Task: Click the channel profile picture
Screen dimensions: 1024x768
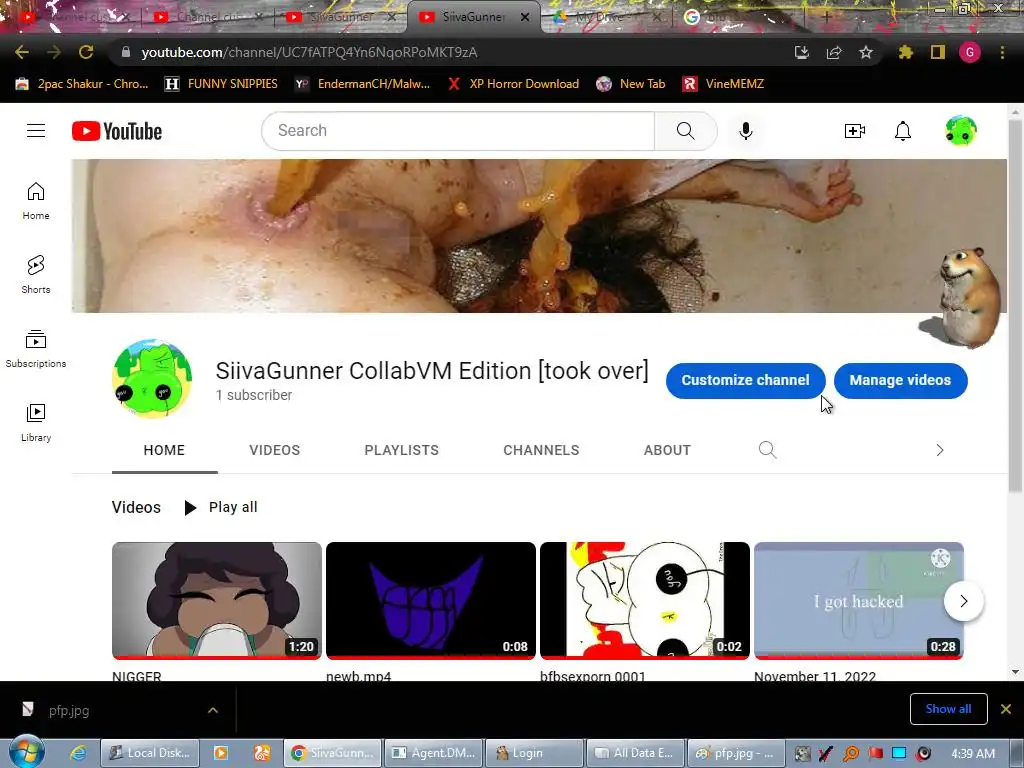Action: click(x=152, y=379)
